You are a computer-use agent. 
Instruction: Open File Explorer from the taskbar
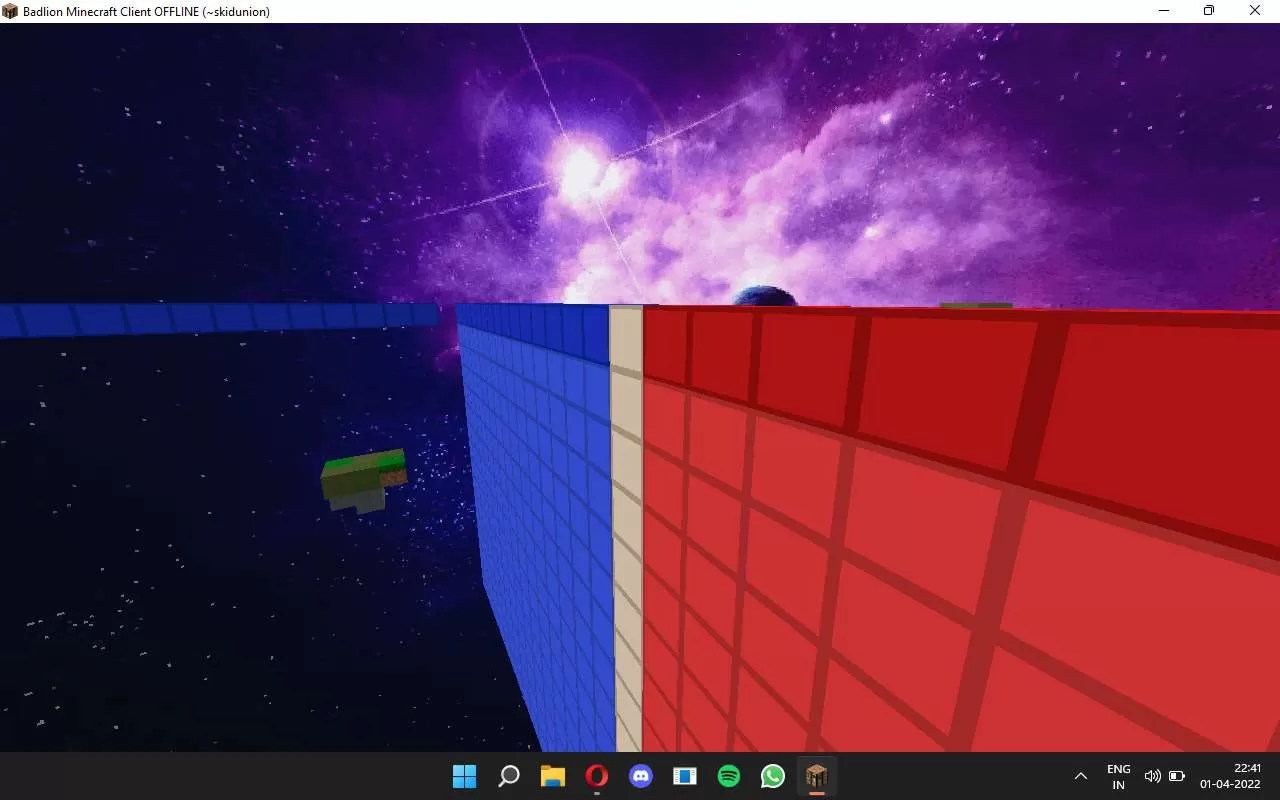coord(553,776)
